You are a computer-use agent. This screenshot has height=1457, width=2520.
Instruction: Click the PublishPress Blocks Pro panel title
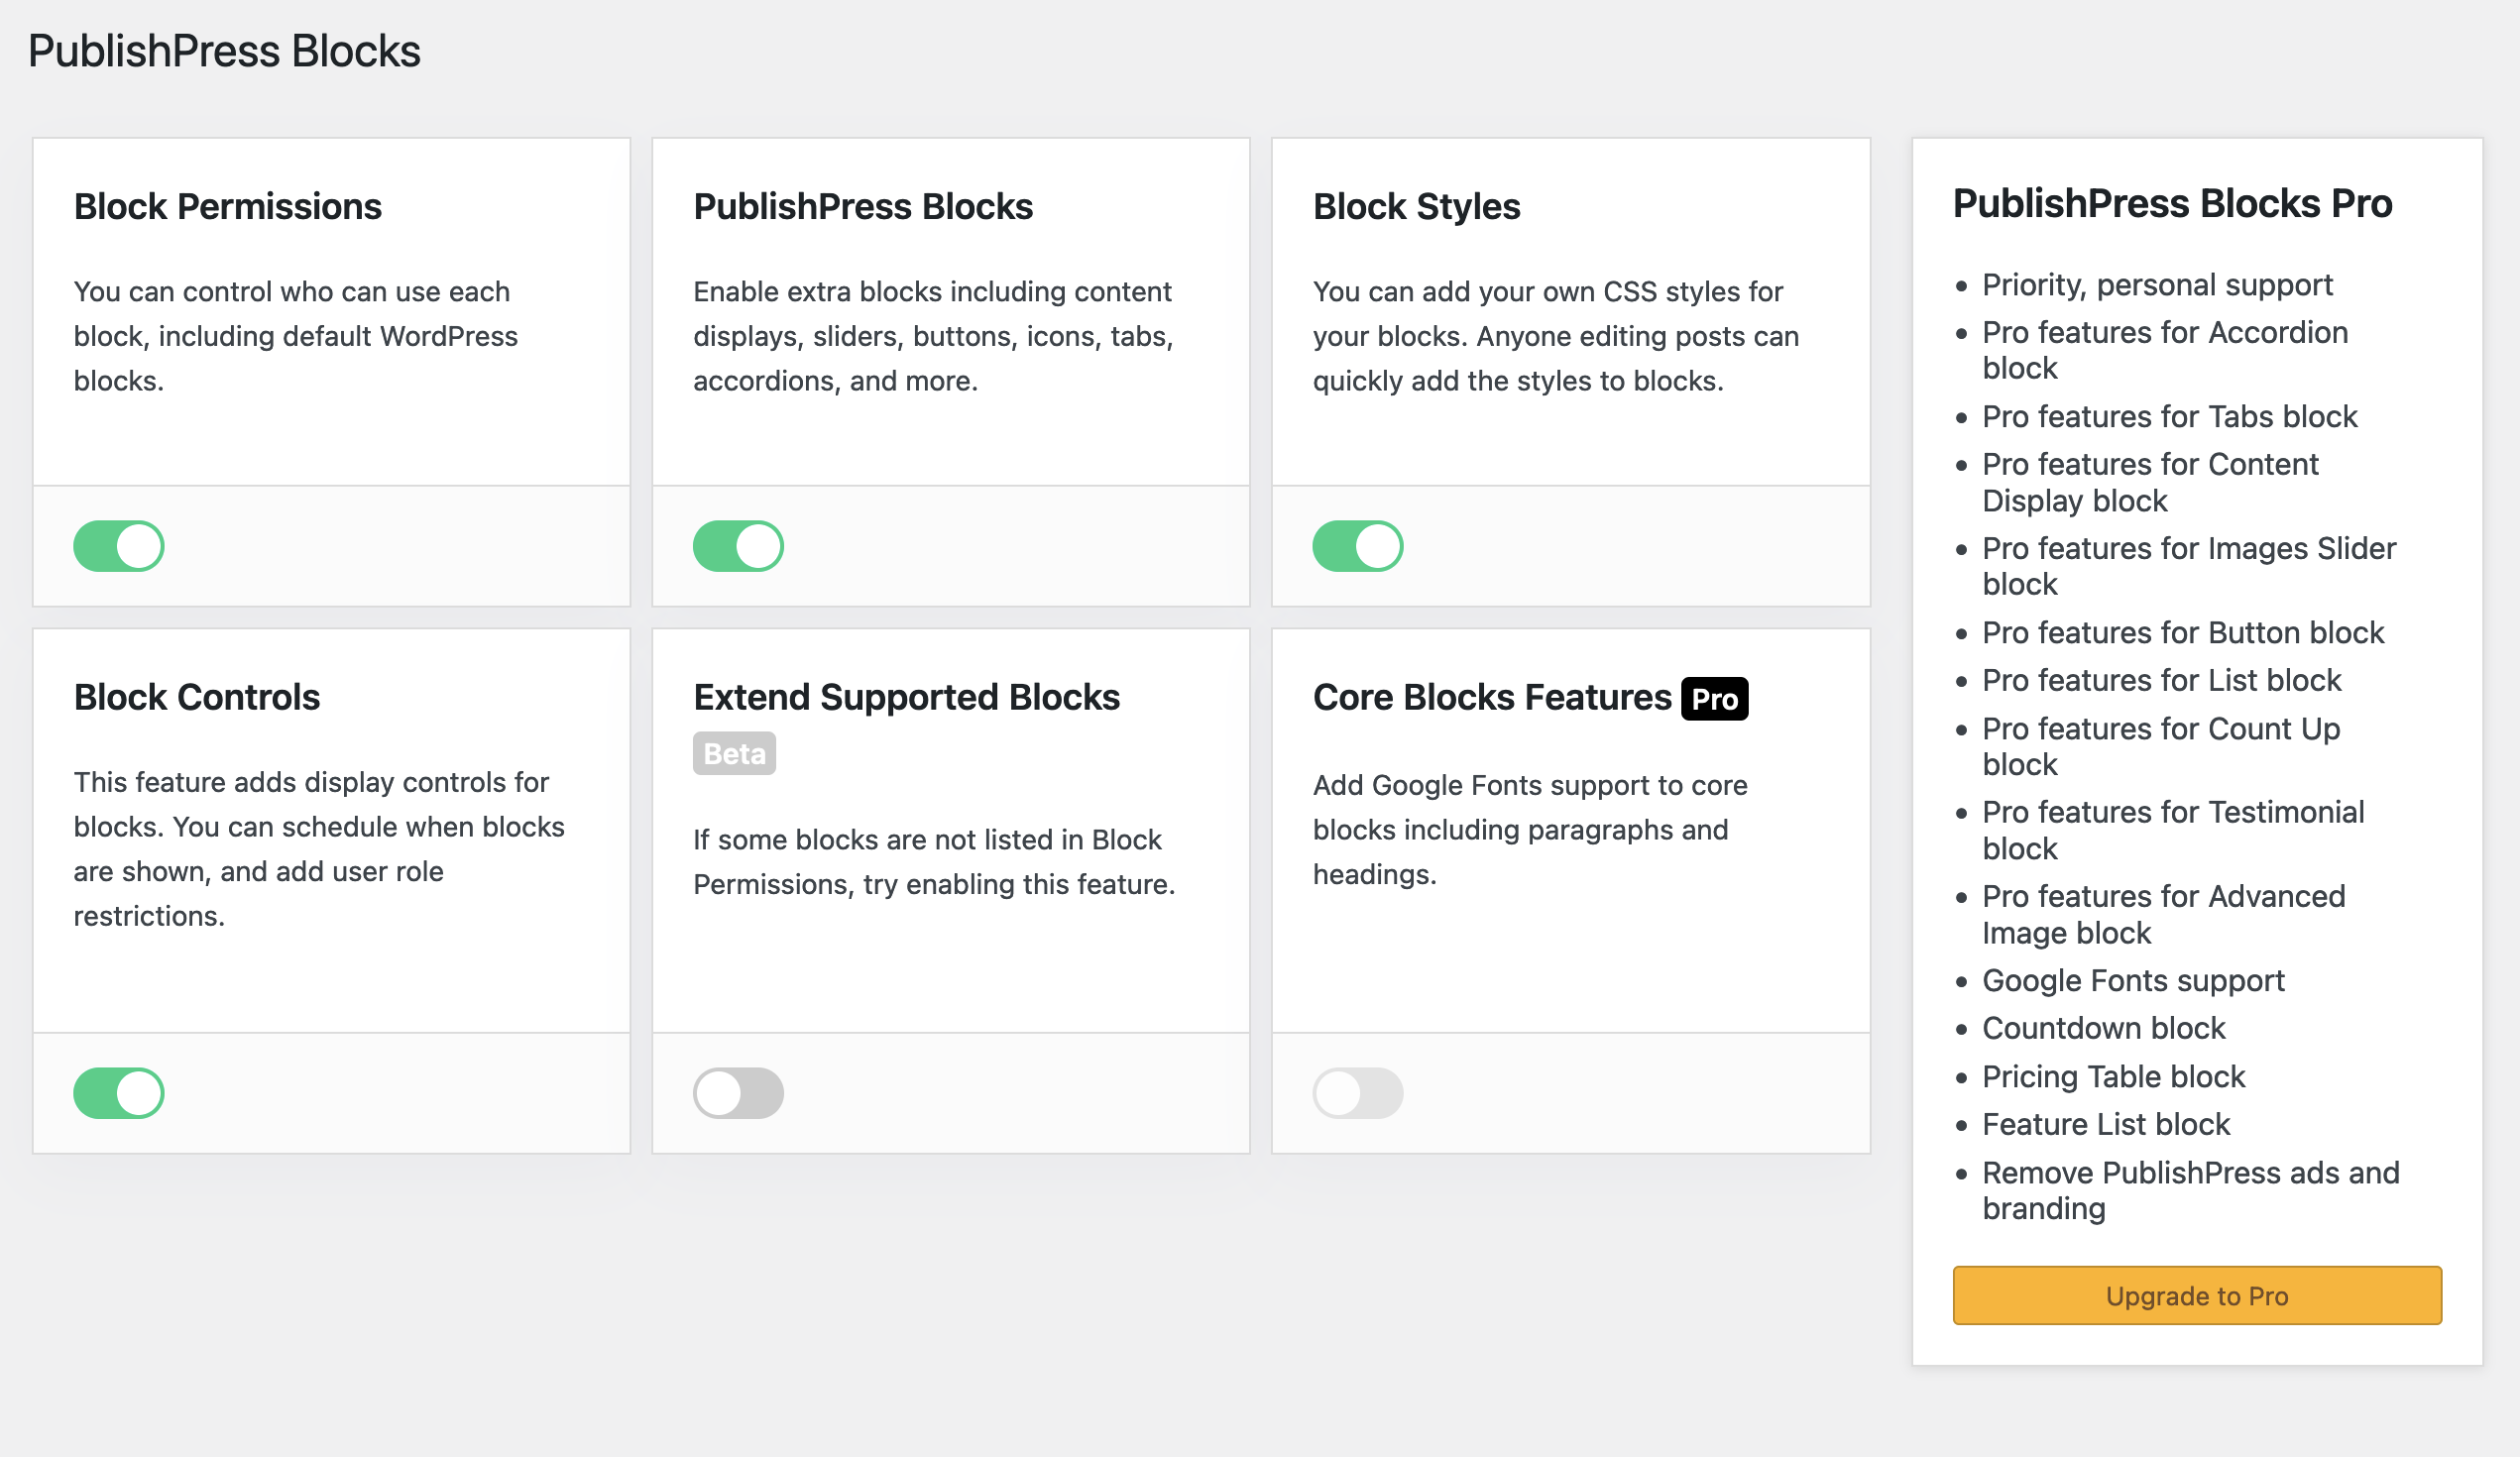point(2172,203)
